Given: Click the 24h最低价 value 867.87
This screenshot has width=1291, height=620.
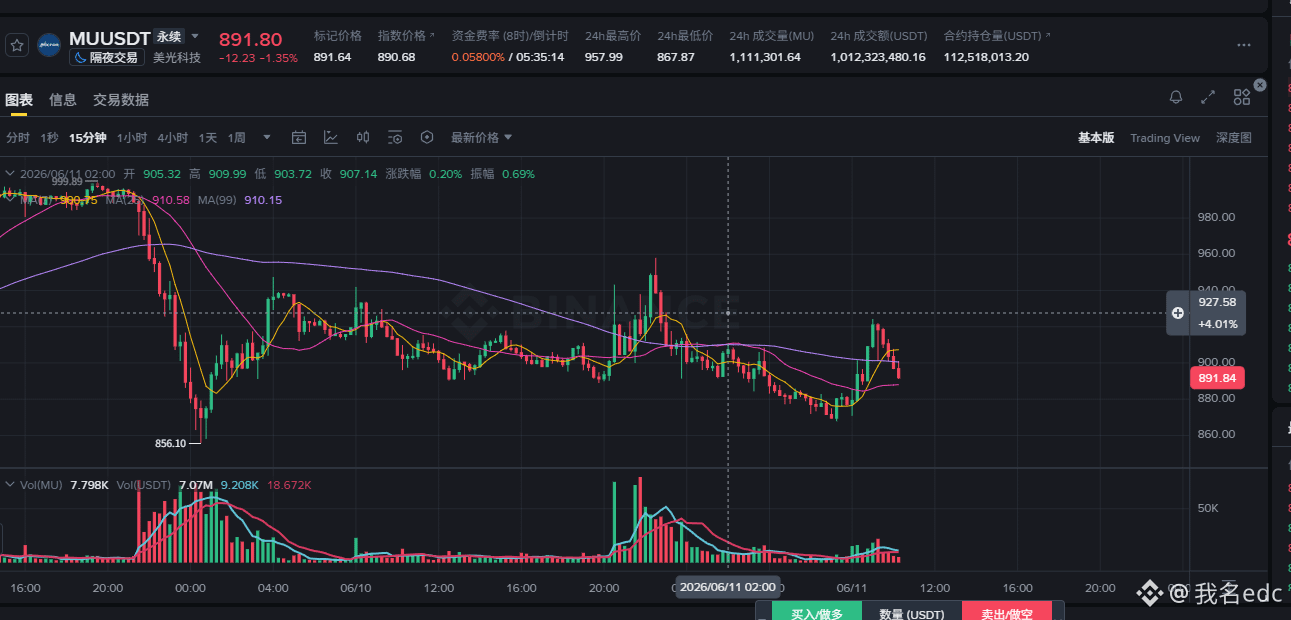Looking at the screenshot, I should click(676, 57).
